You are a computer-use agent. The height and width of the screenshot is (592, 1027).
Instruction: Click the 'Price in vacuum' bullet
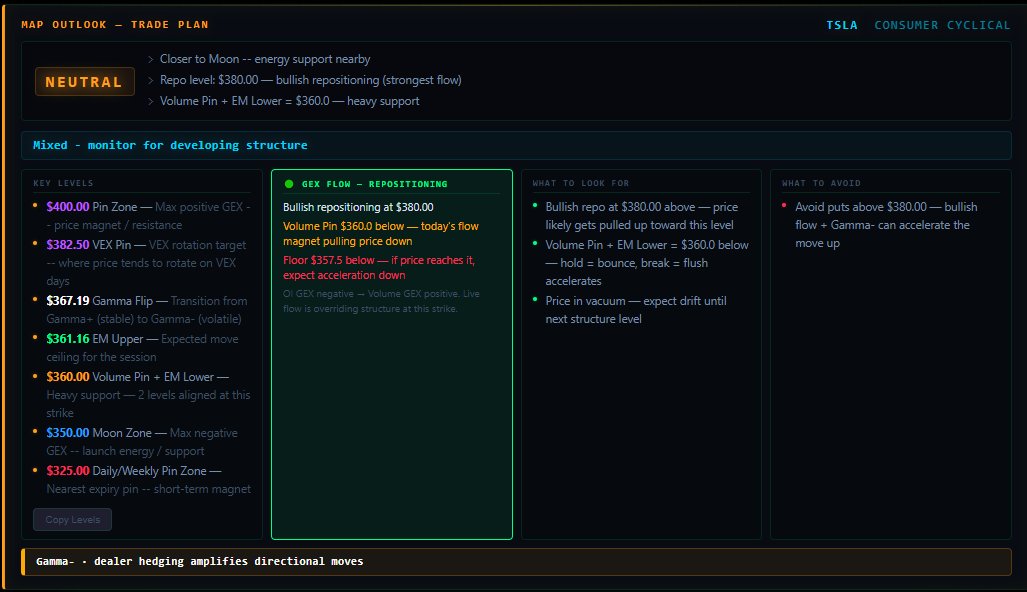[635, 310]
